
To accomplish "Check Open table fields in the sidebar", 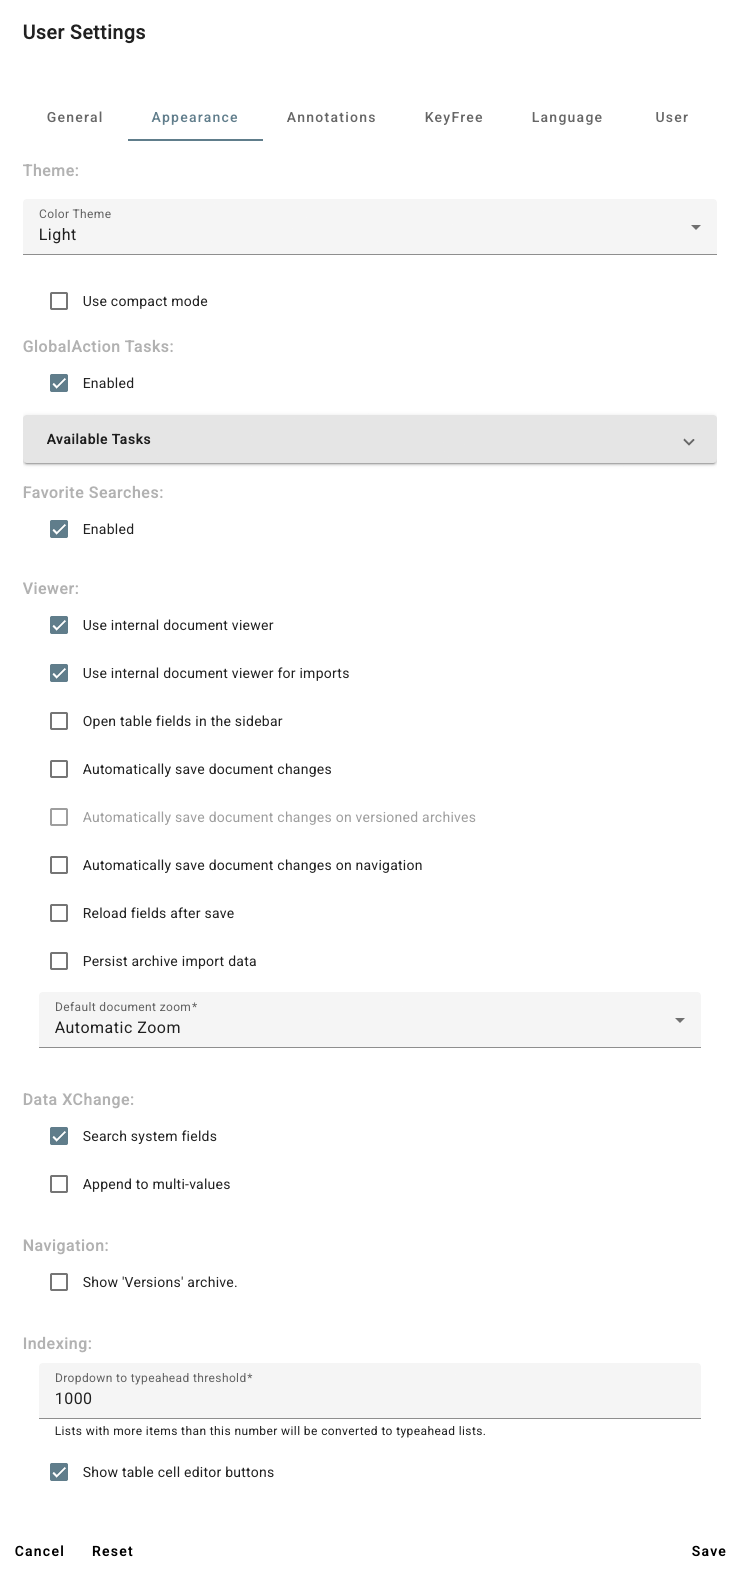I will coord(59,721).
